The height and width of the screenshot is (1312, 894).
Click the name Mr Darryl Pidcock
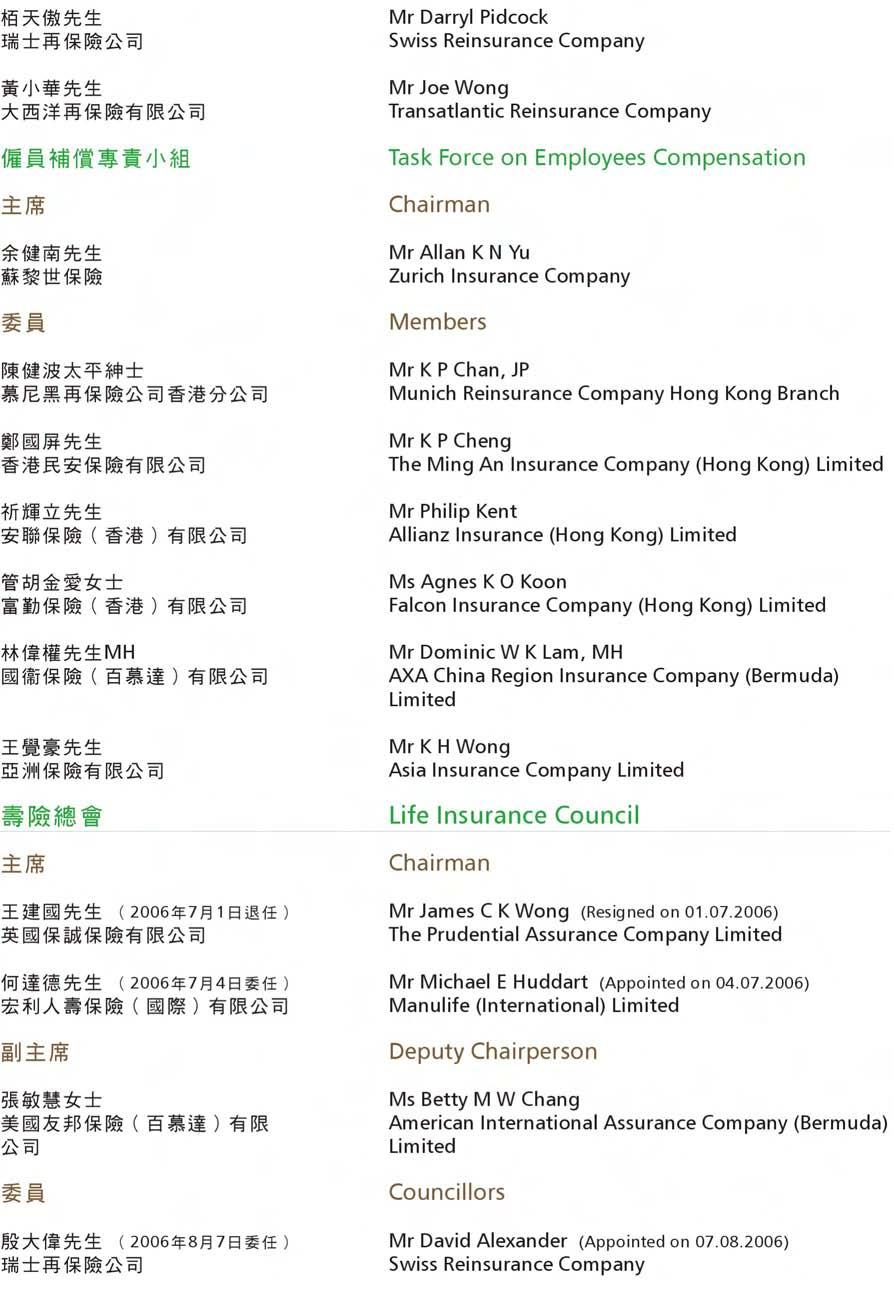click(468, 18)
